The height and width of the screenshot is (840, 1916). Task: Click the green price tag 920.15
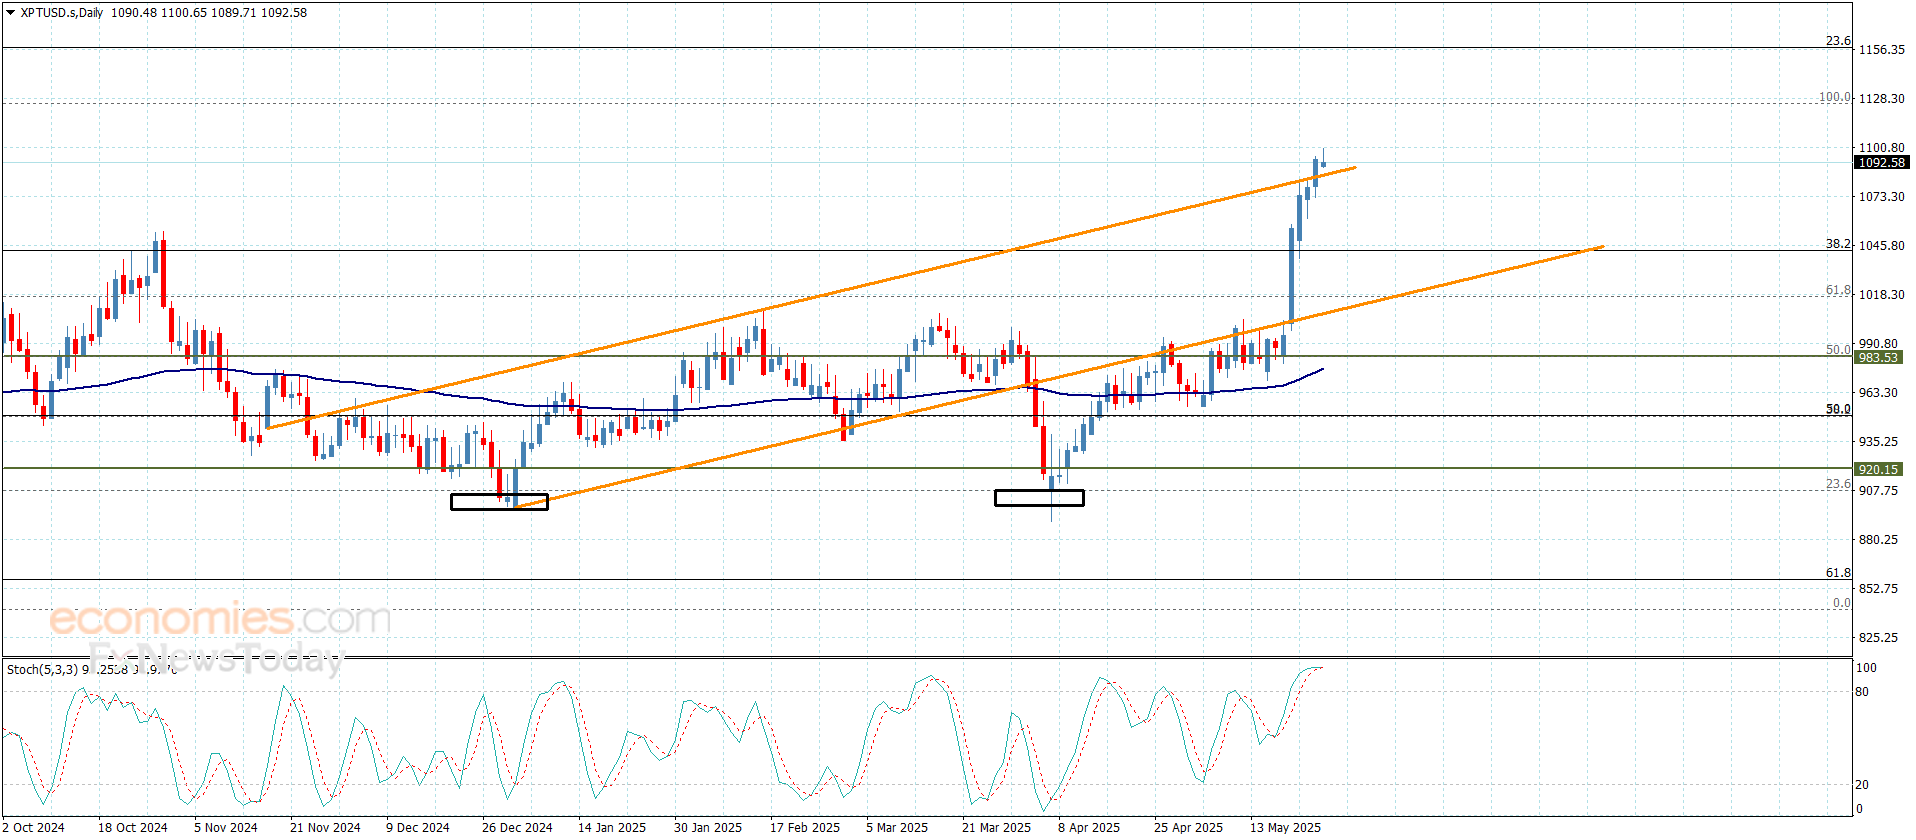[1878, 470]
